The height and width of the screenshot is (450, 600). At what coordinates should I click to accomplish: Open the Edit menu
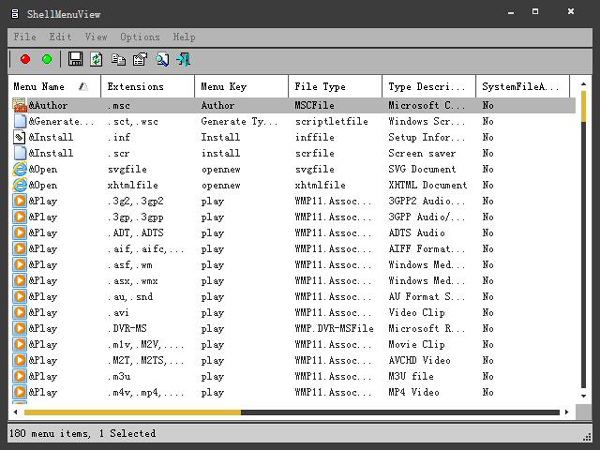pos(60,37)
